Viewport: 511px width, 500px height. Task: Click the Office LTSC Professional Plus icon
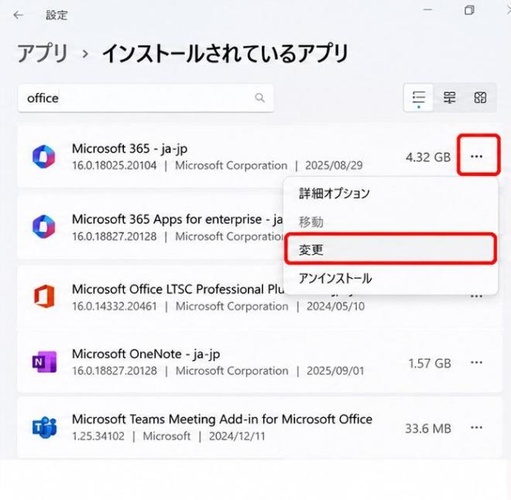44,296
